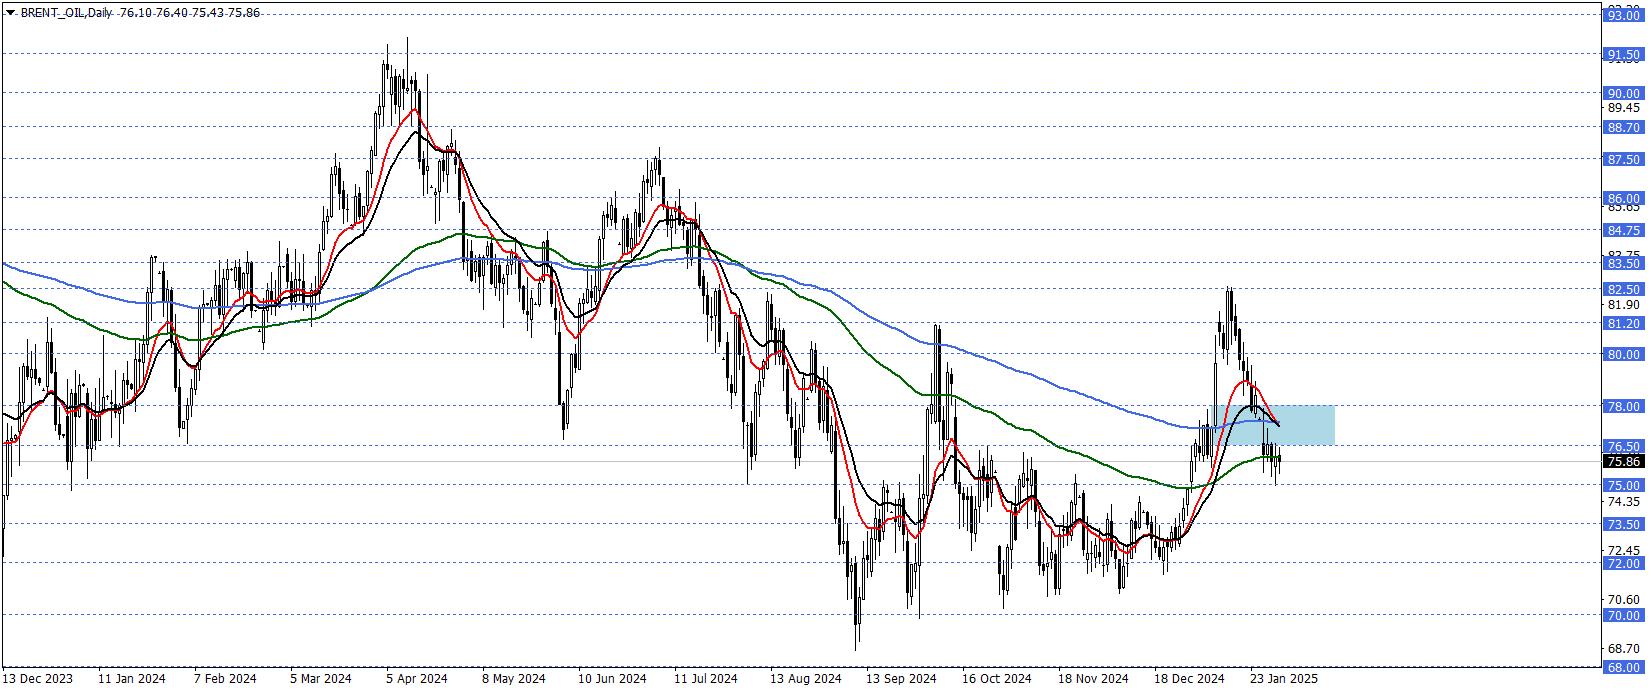Click the 89.45 price scale value
1651x691 pixels.
pyautogui.click(x=1623, y=107)
